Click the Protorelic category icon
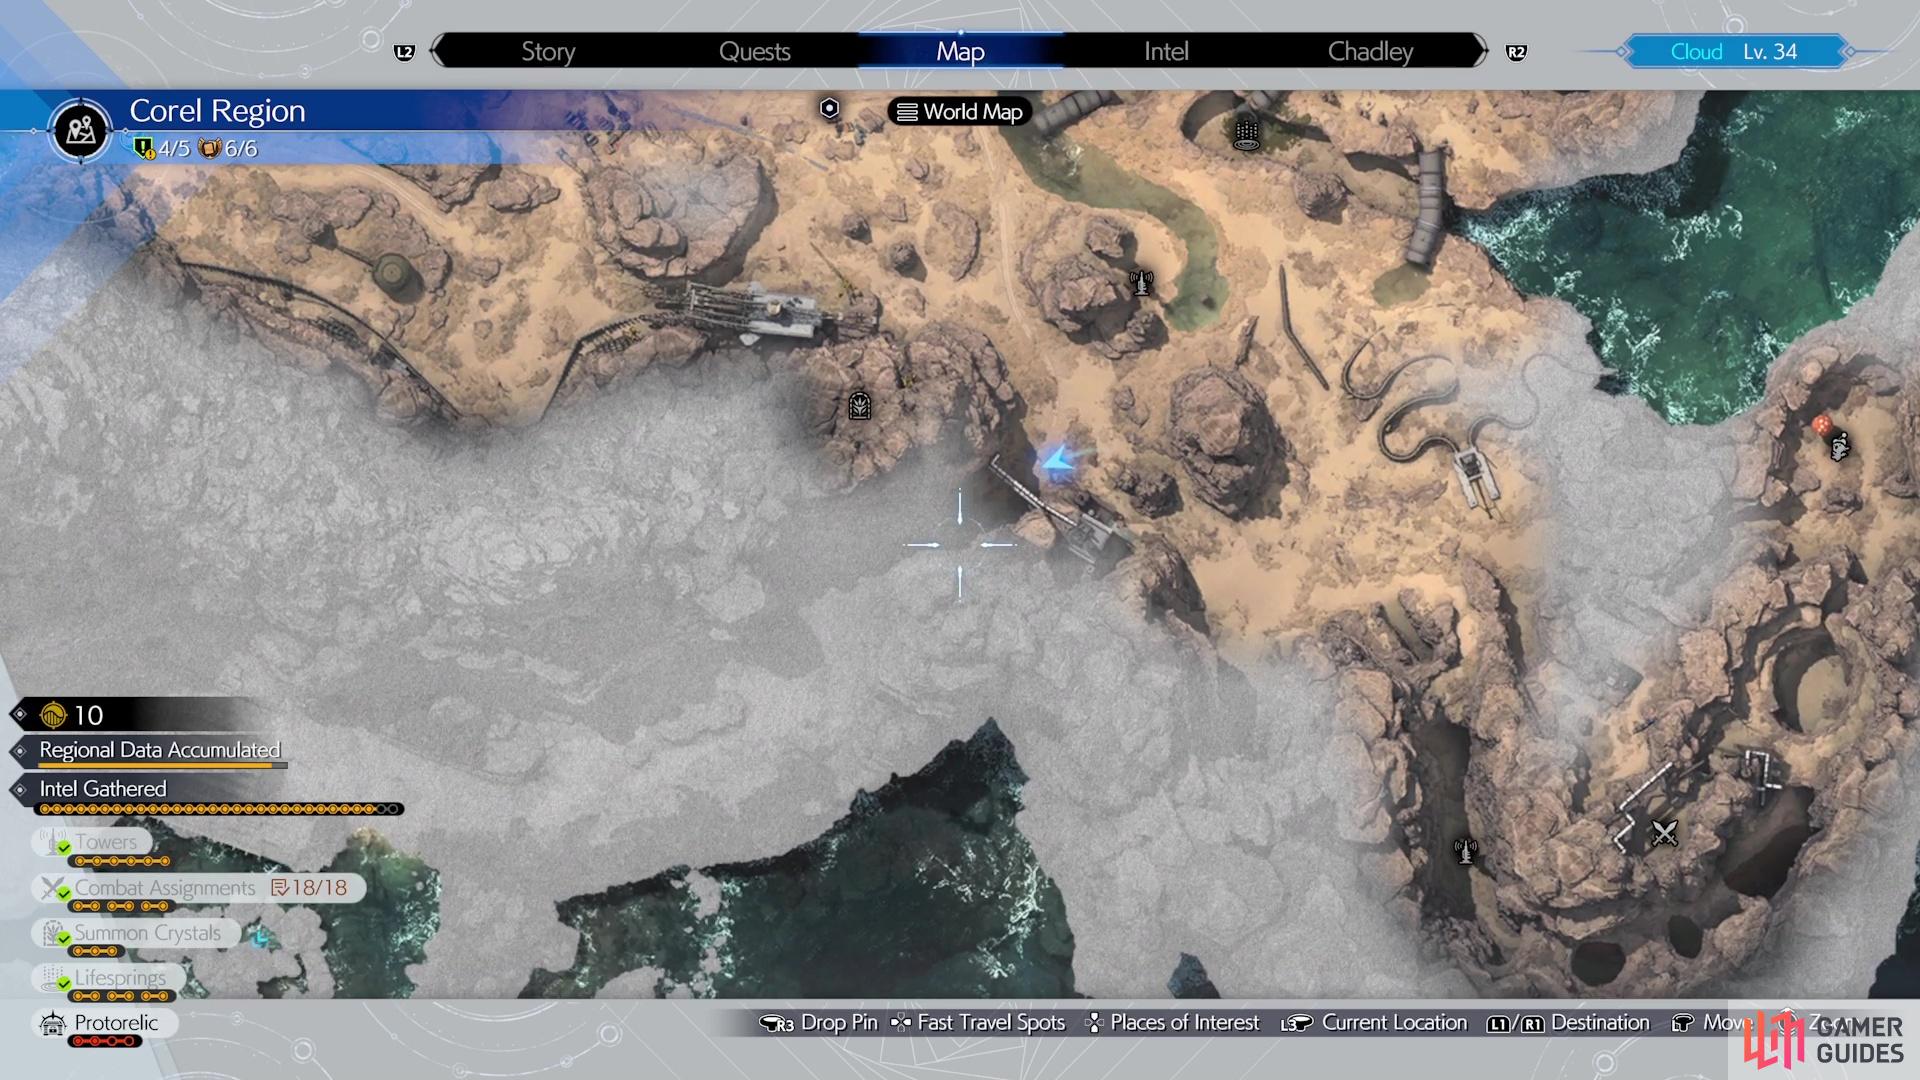 (52, 1023)
